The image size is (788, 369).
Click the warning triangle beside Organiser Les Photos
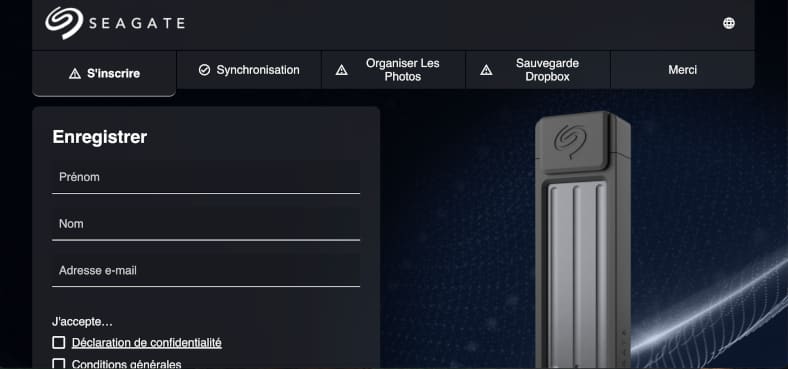pyautogui.click(x=342, y=70)
